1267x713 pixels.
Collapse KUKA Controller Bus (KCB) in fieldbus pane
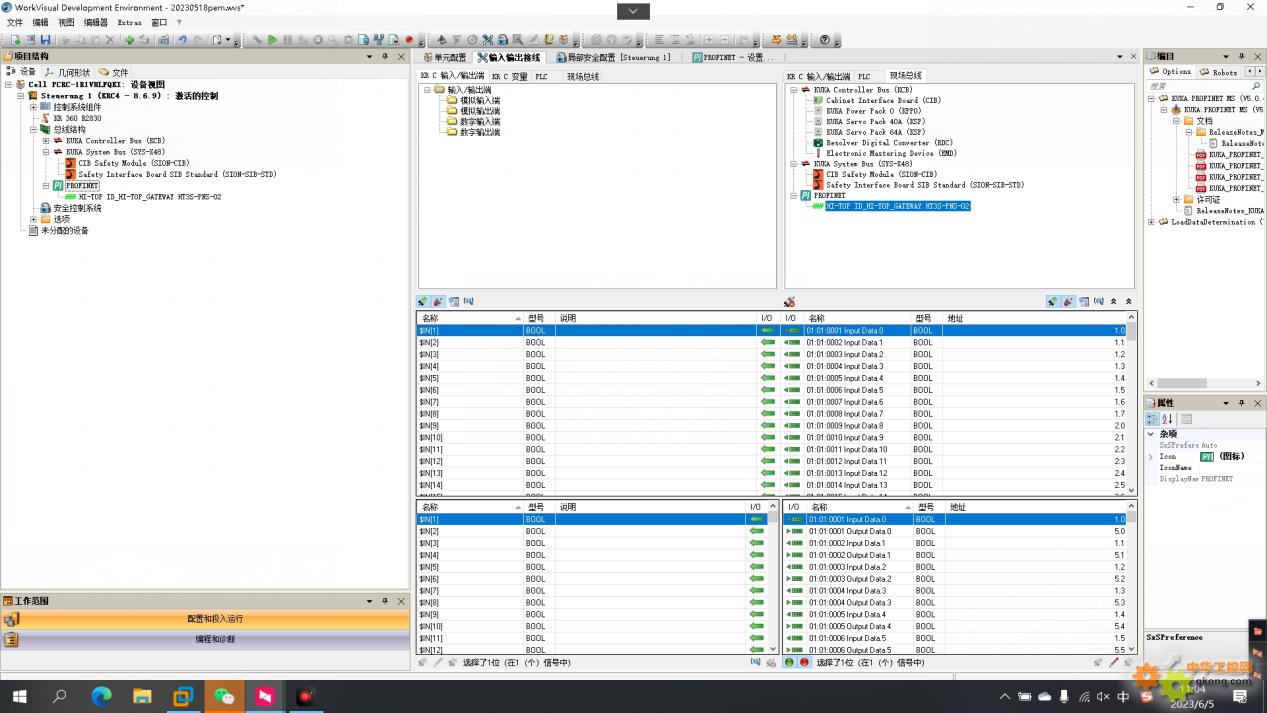click(794, 90)
